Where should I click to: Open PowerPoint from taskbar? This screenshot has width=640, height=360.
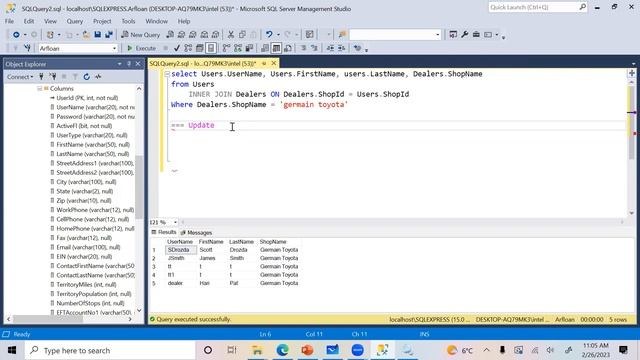tap(307, 350)
